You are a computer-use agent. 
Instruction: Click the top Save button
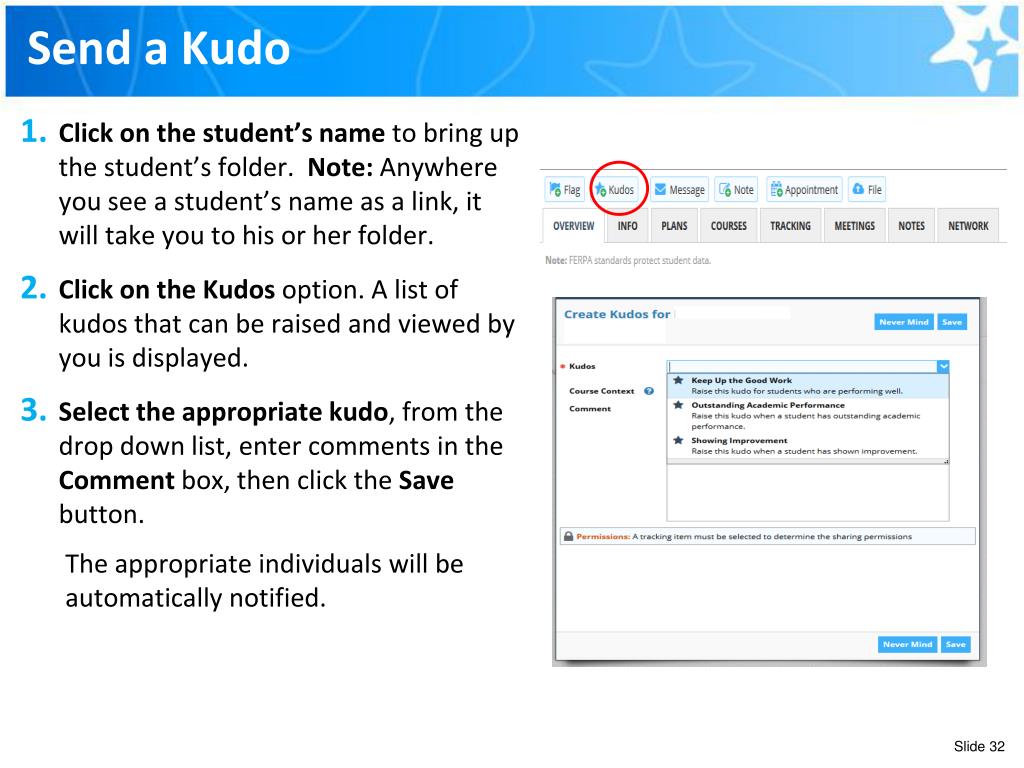952,322
